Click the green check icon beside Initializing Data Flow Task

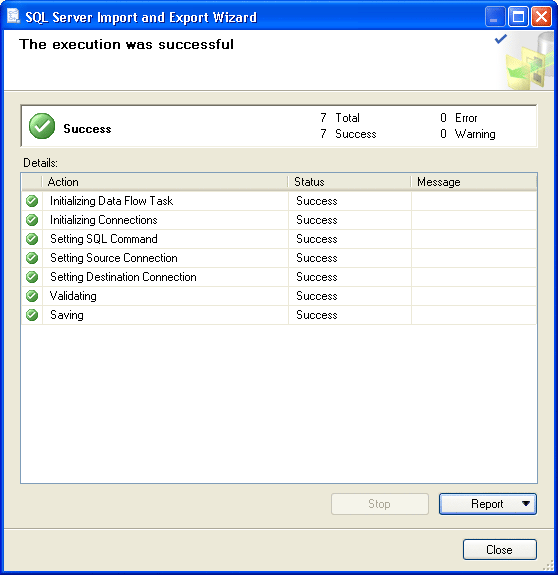coord(32,201)
